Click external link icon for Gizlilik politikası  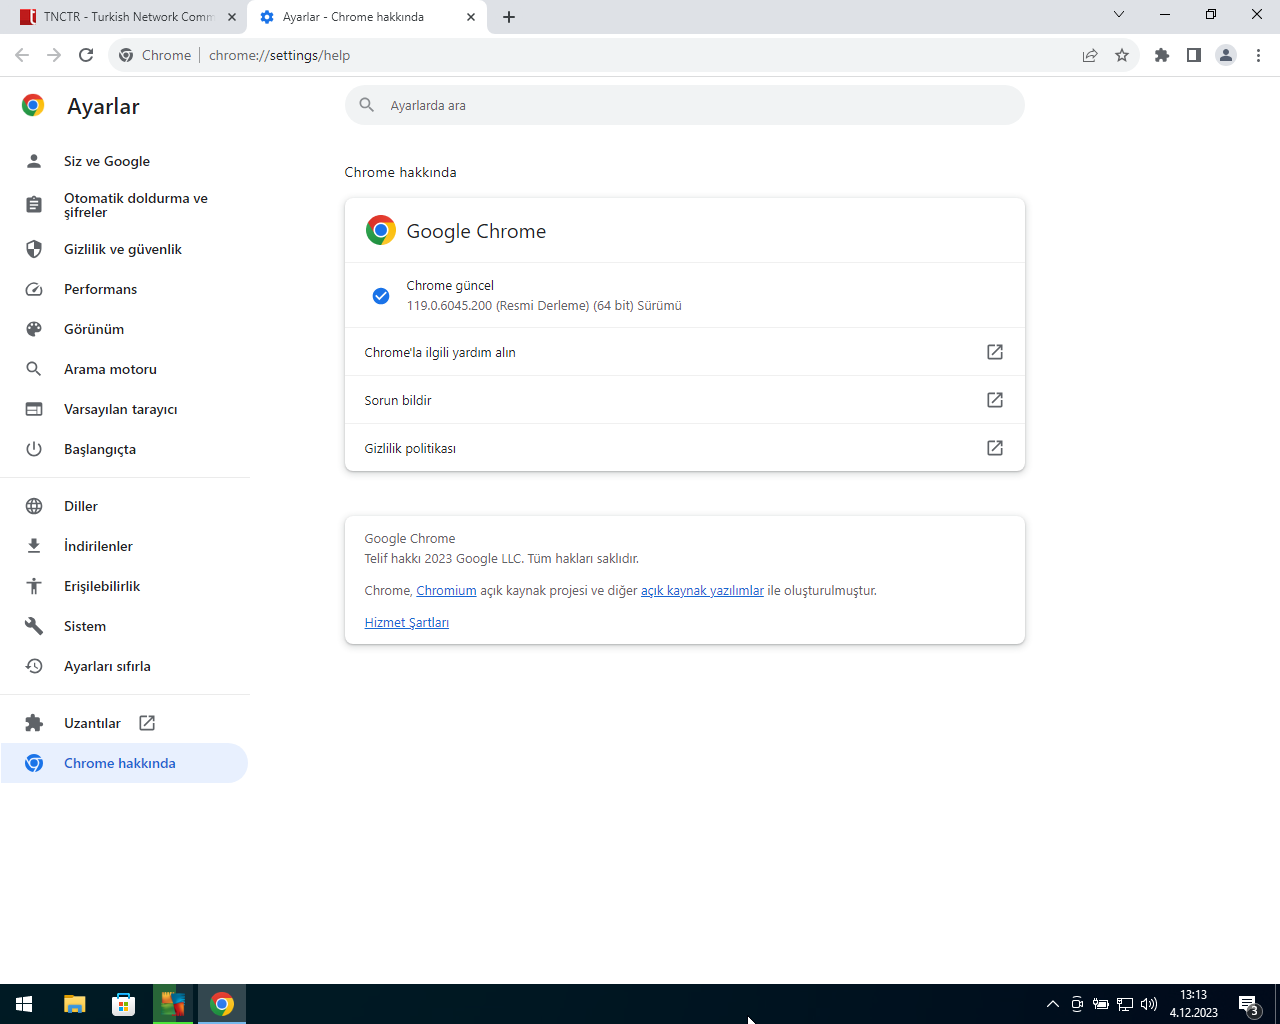[x=995, y=448]
